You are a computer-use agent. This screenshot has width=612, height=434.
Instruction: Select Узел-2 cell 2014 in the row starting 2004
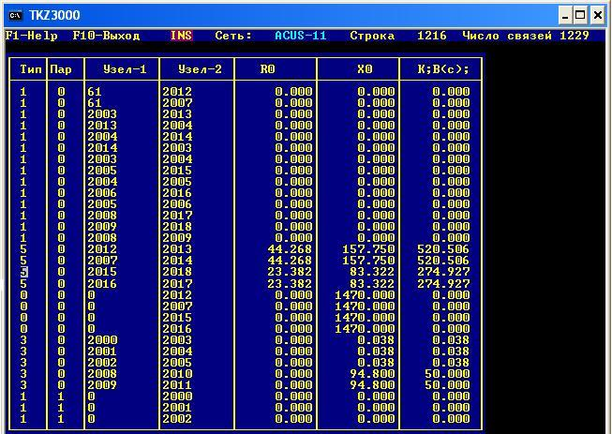coord(177,137)
